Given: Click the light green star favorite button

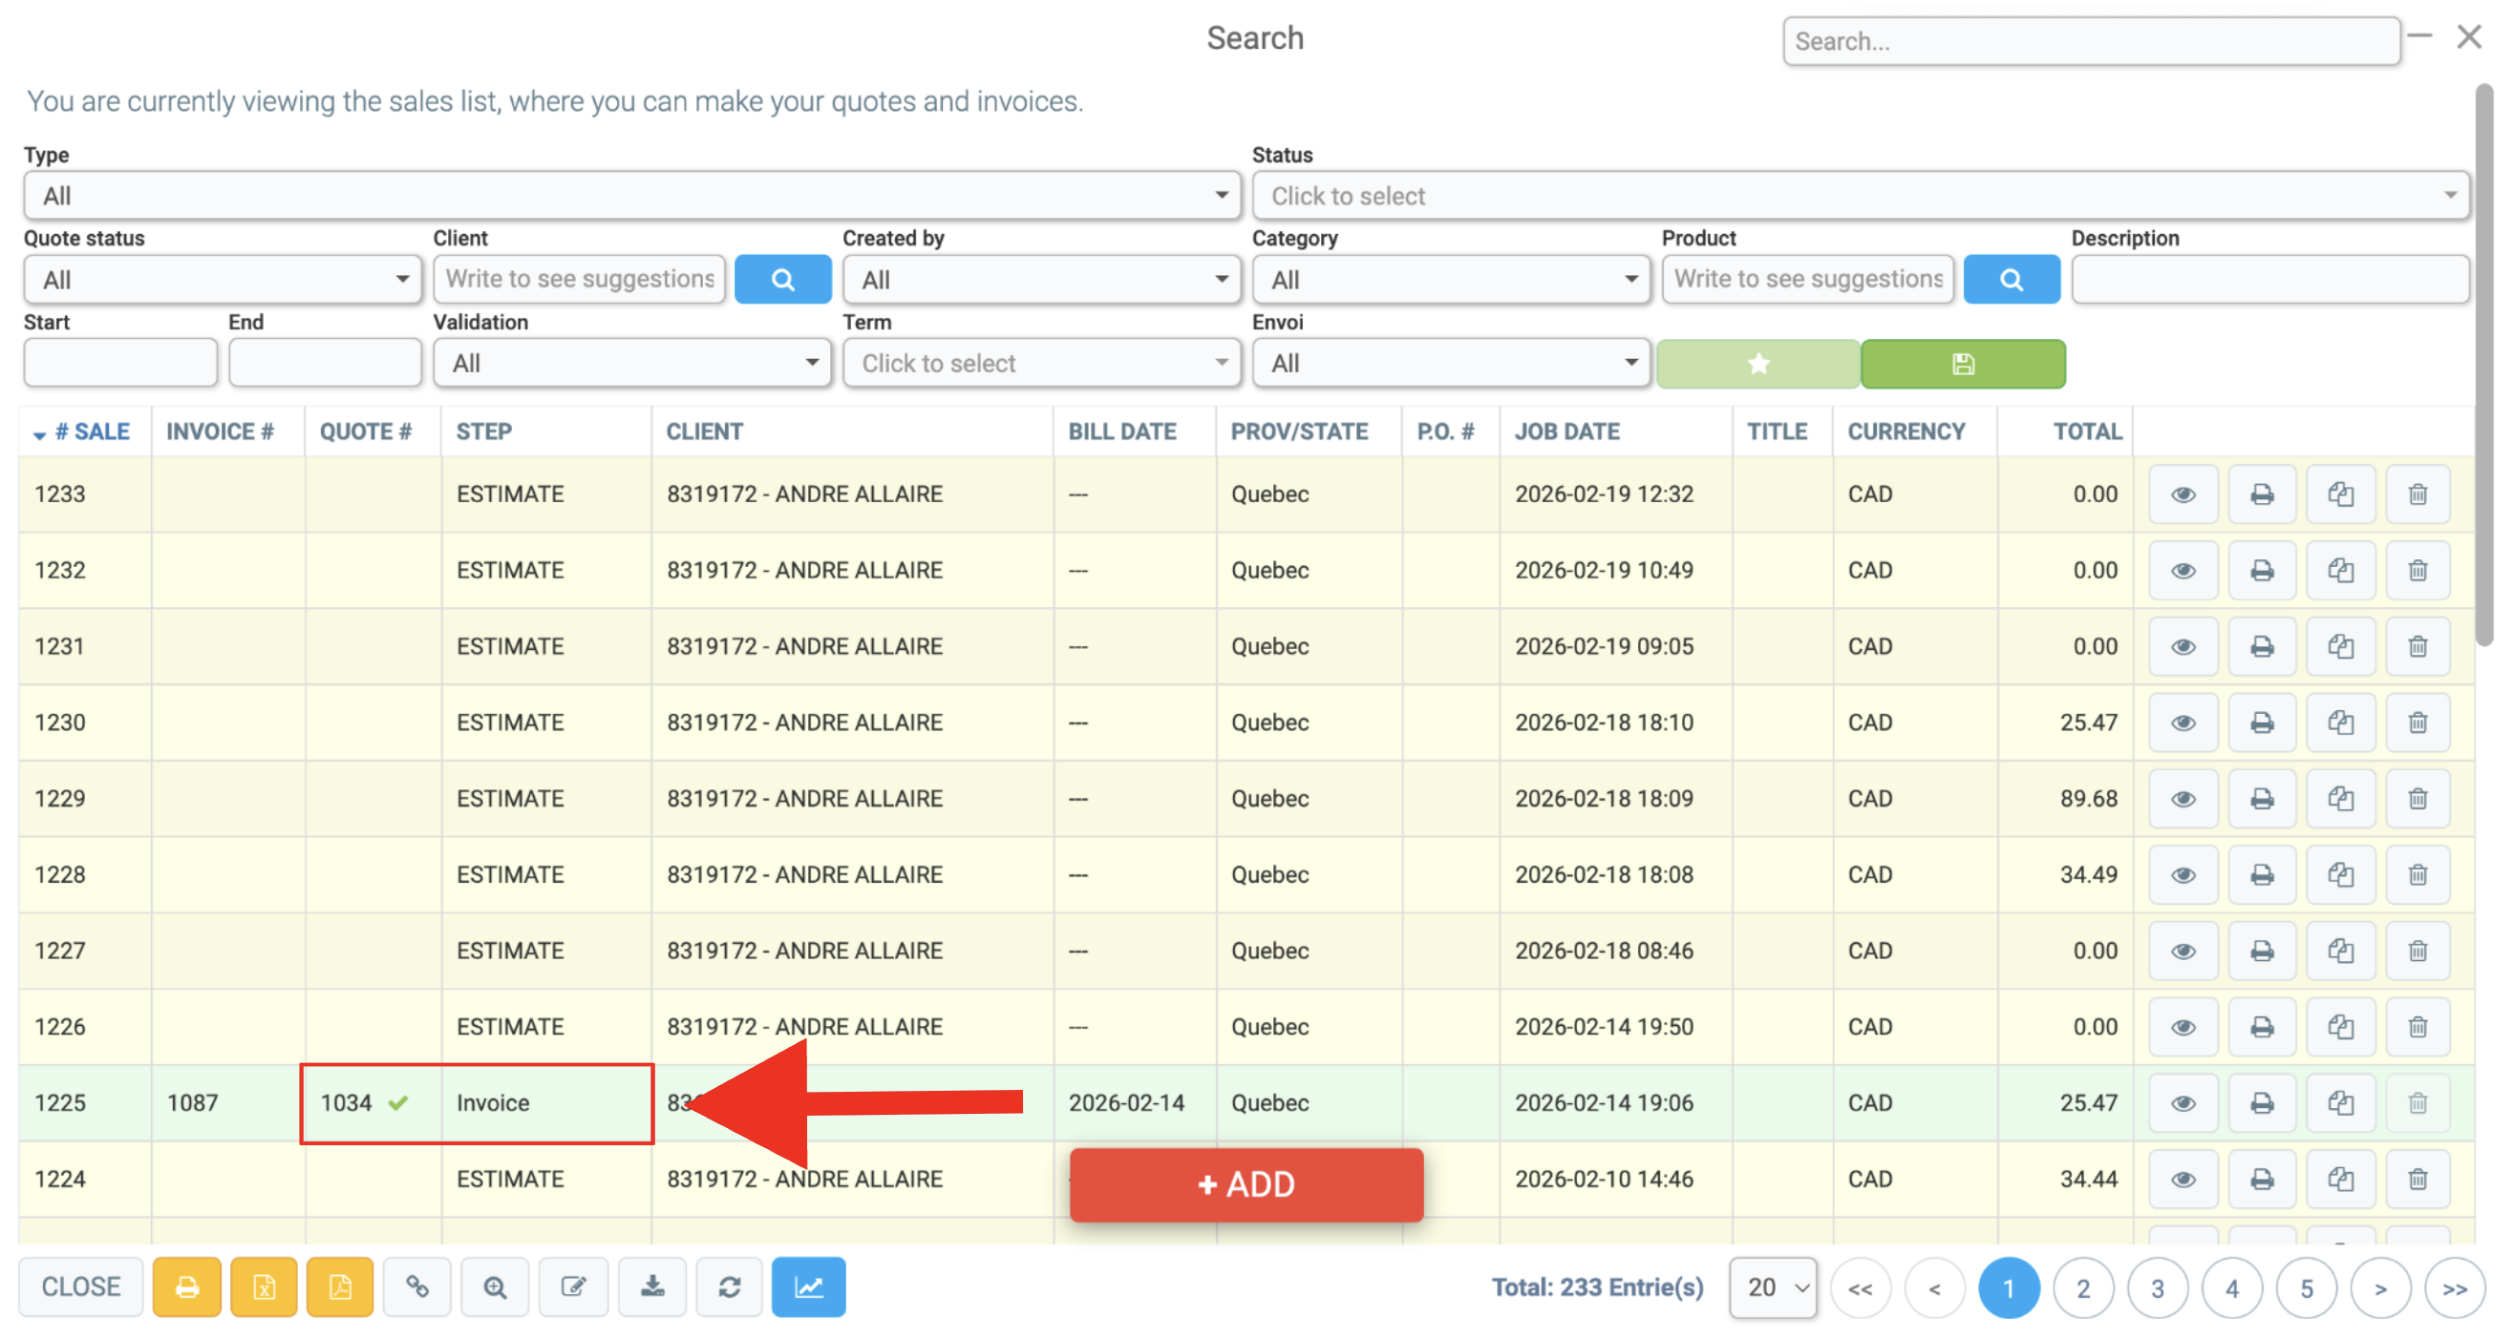Looking at the screenshot, I should point(1758,363).
